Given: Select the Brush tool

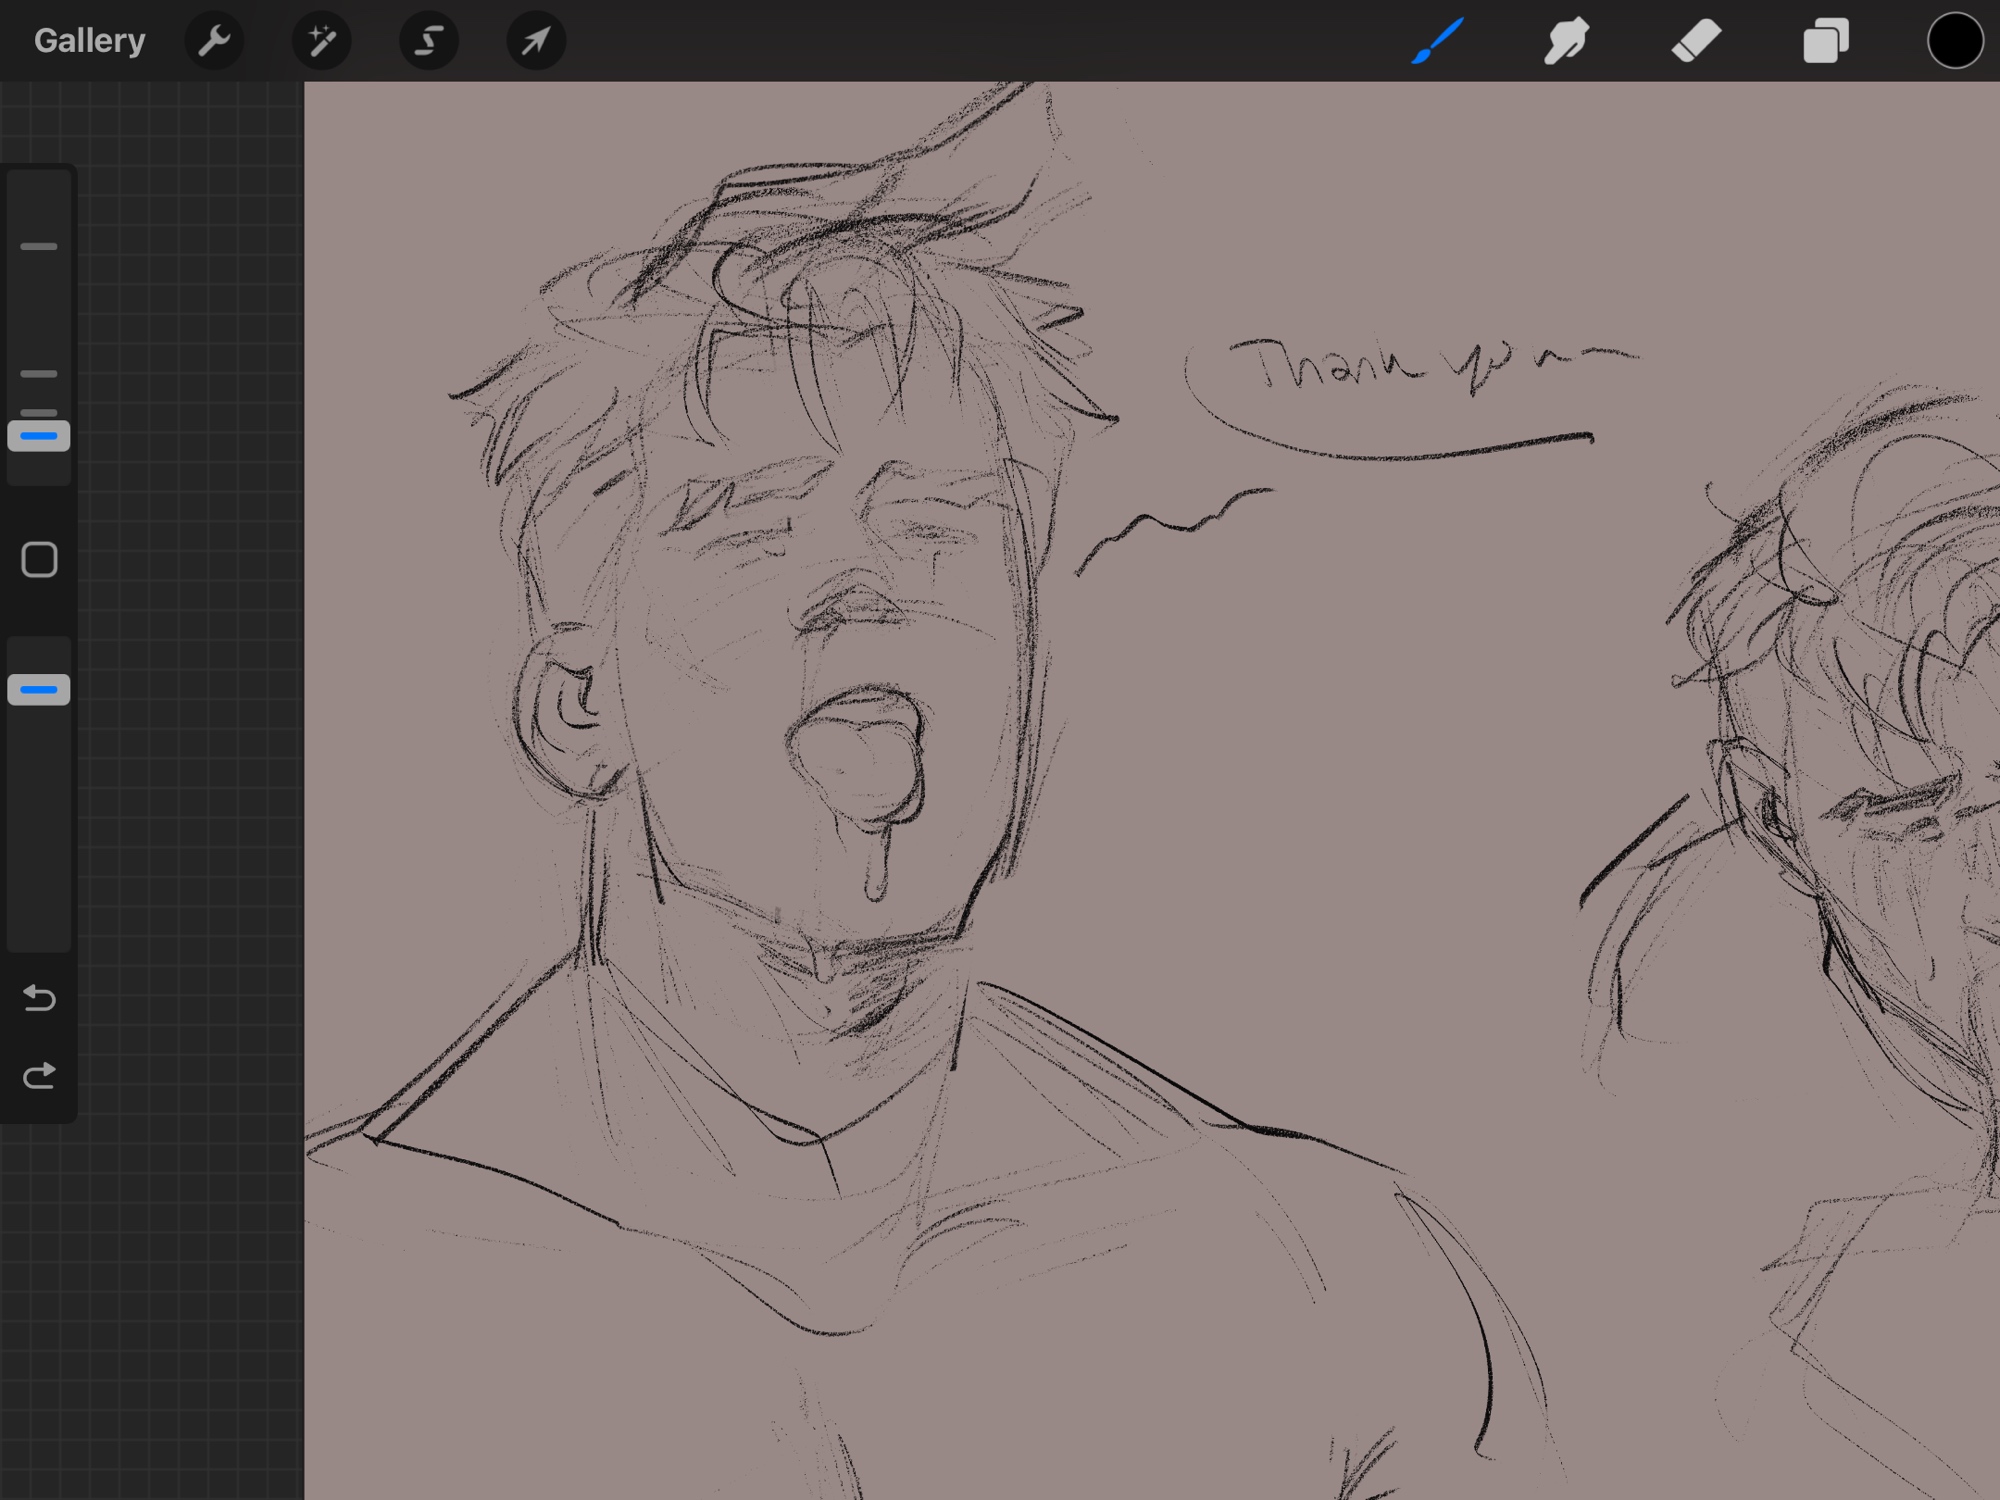Looking at the screenshot, I should (1437, 41).
